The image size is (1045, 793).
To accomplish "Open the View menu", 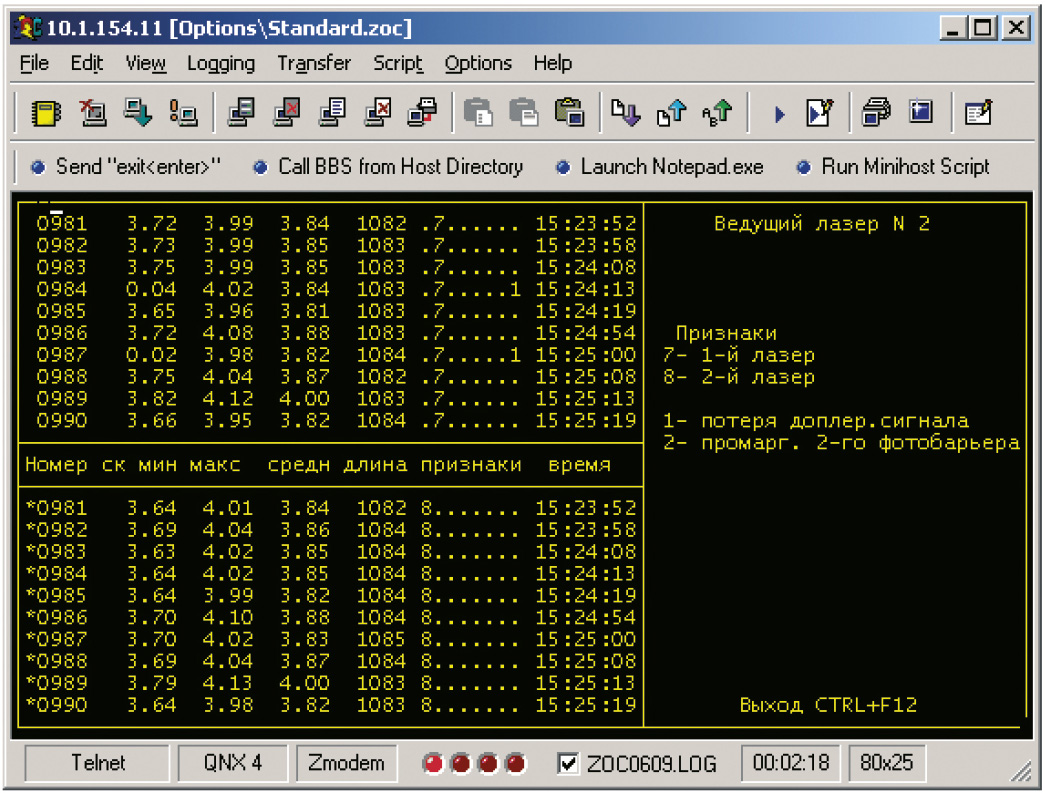I will click(x=145, y=63).
